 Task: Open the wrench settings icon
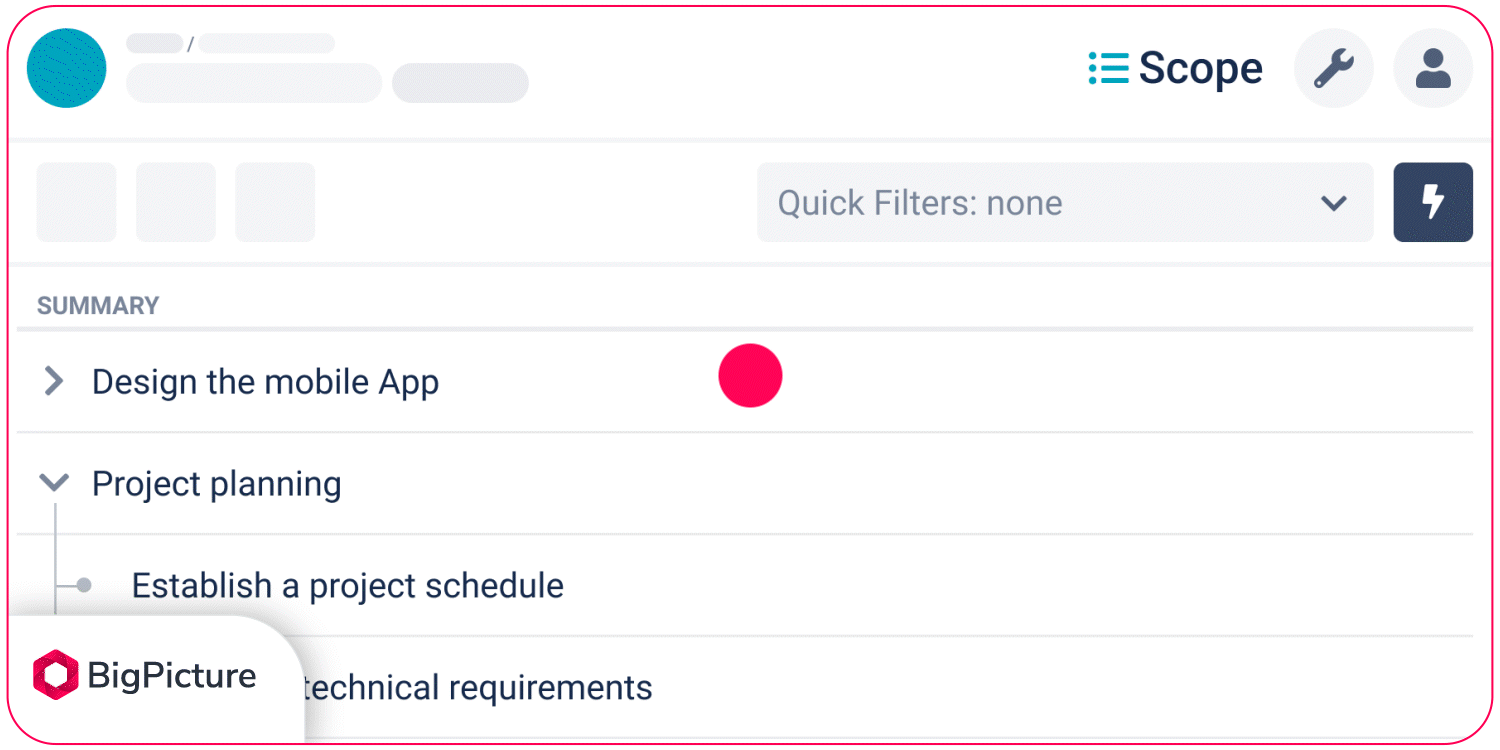(x=1333, y=69)
